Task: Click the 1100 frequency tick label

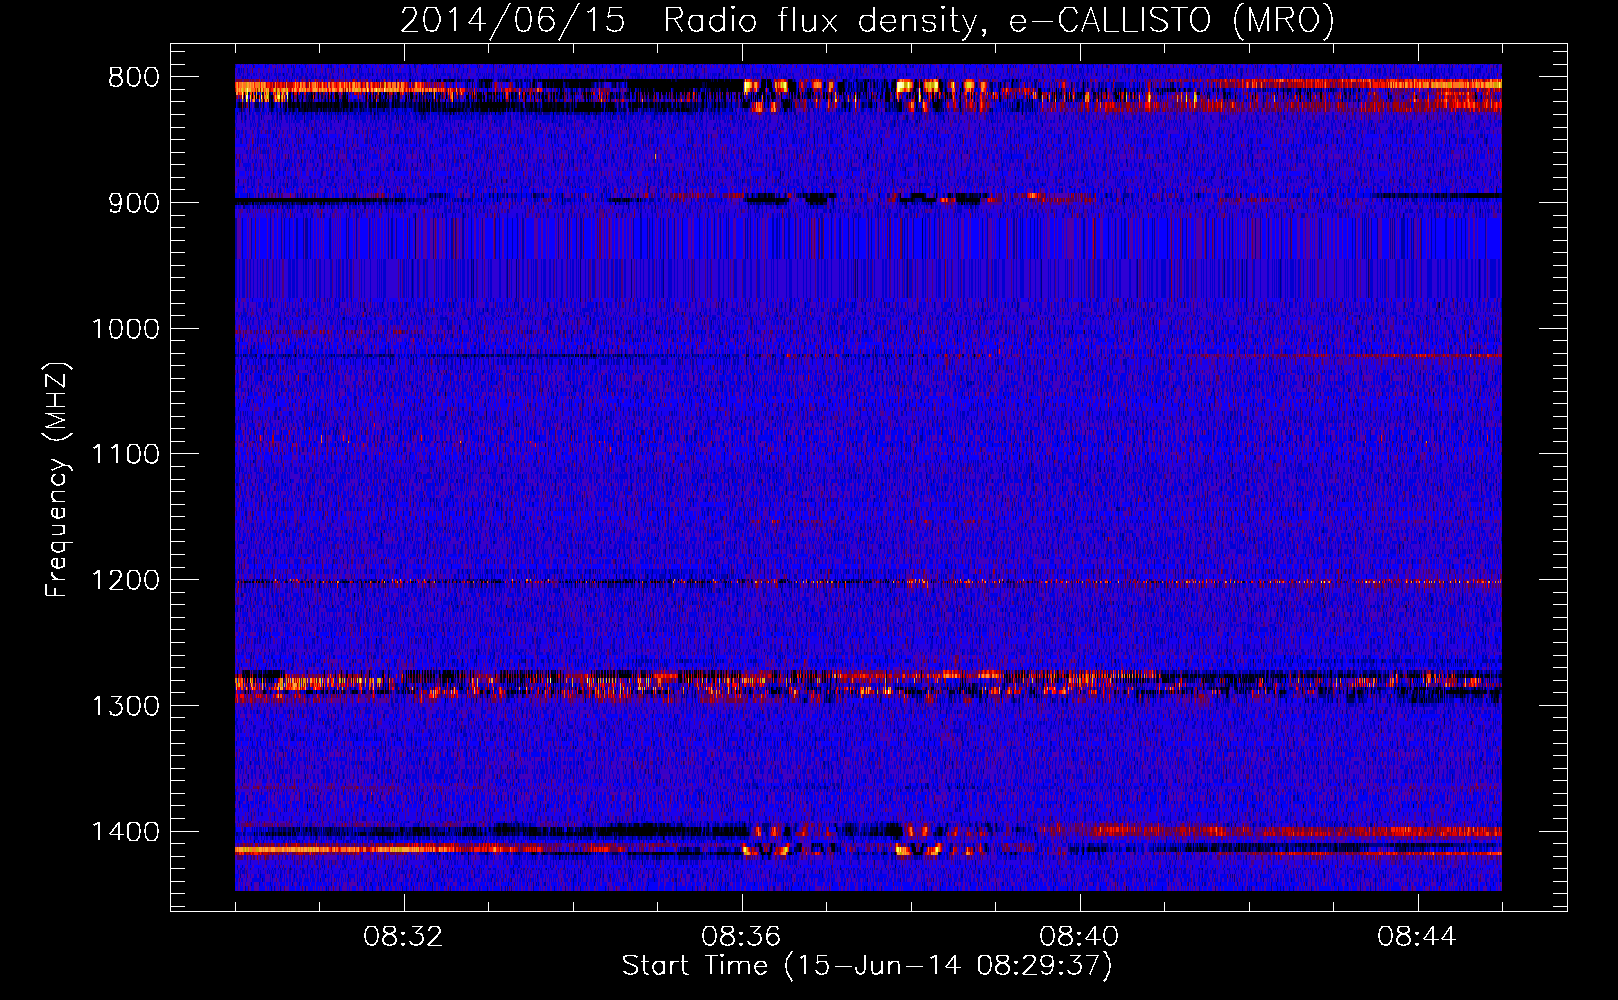Action: 125,455
